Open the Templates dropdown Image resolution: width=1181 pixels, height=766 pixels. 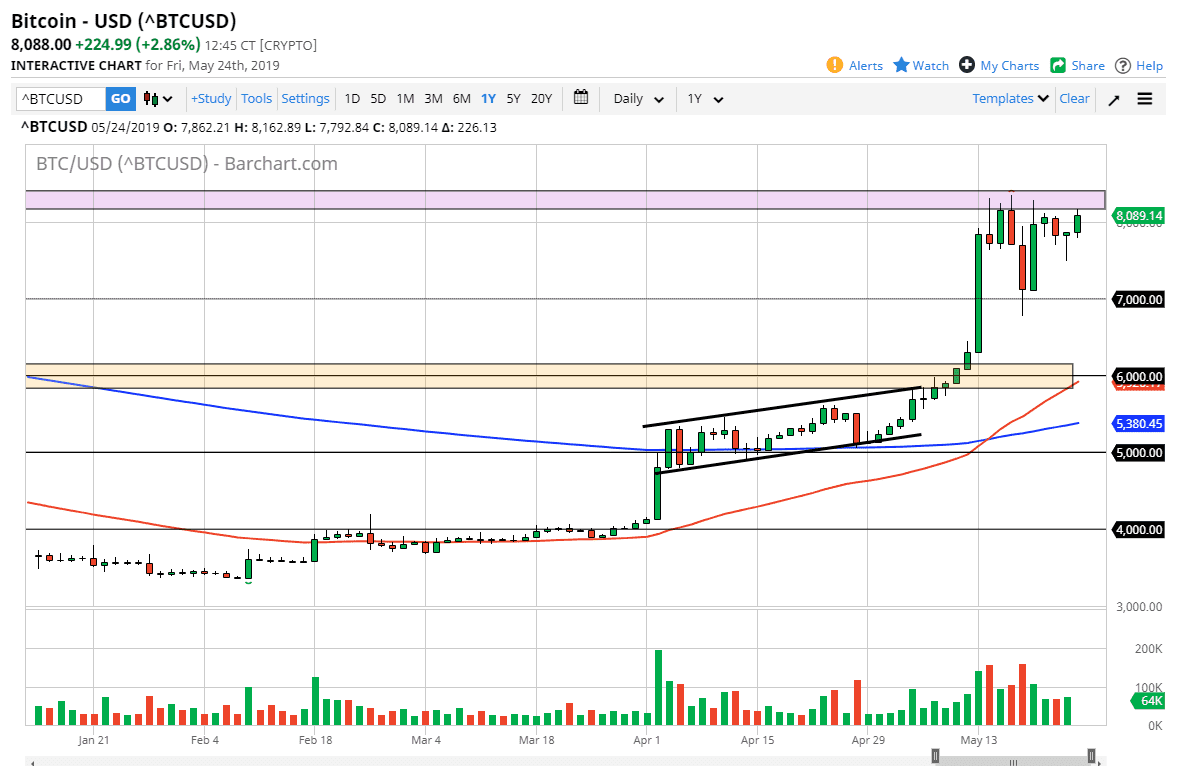pyautogui.click(x=1010, y=98)
